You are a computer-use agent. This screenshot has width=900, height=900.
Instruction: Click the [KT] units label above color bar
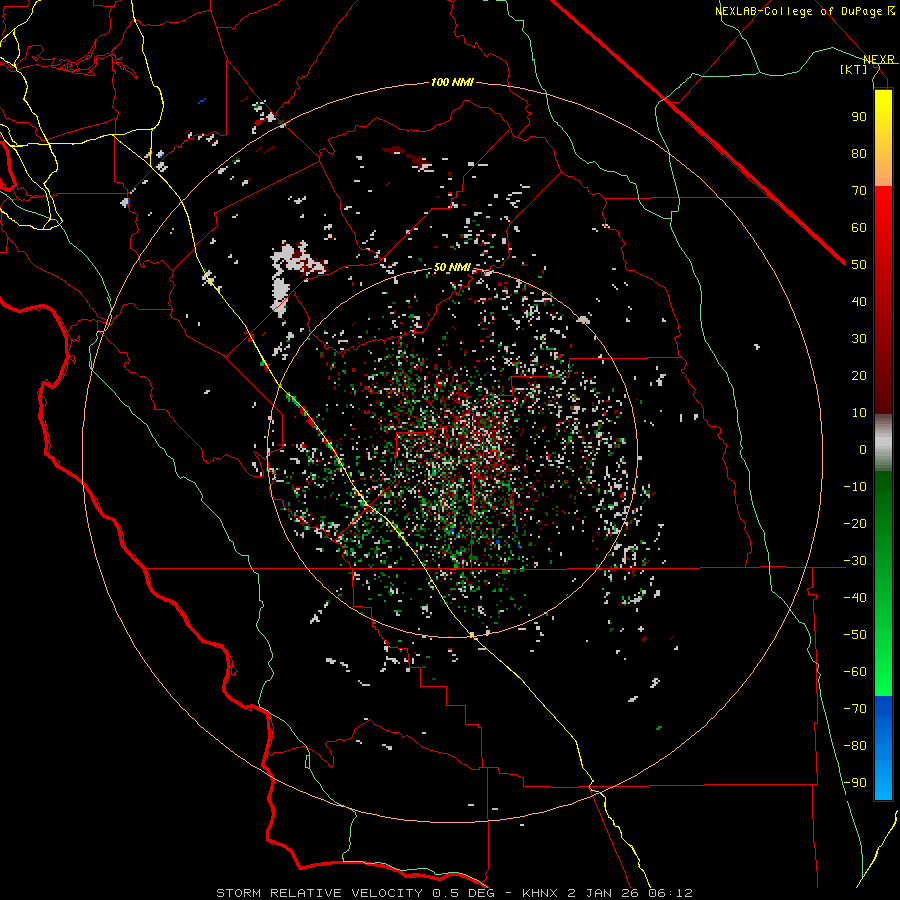854,69
